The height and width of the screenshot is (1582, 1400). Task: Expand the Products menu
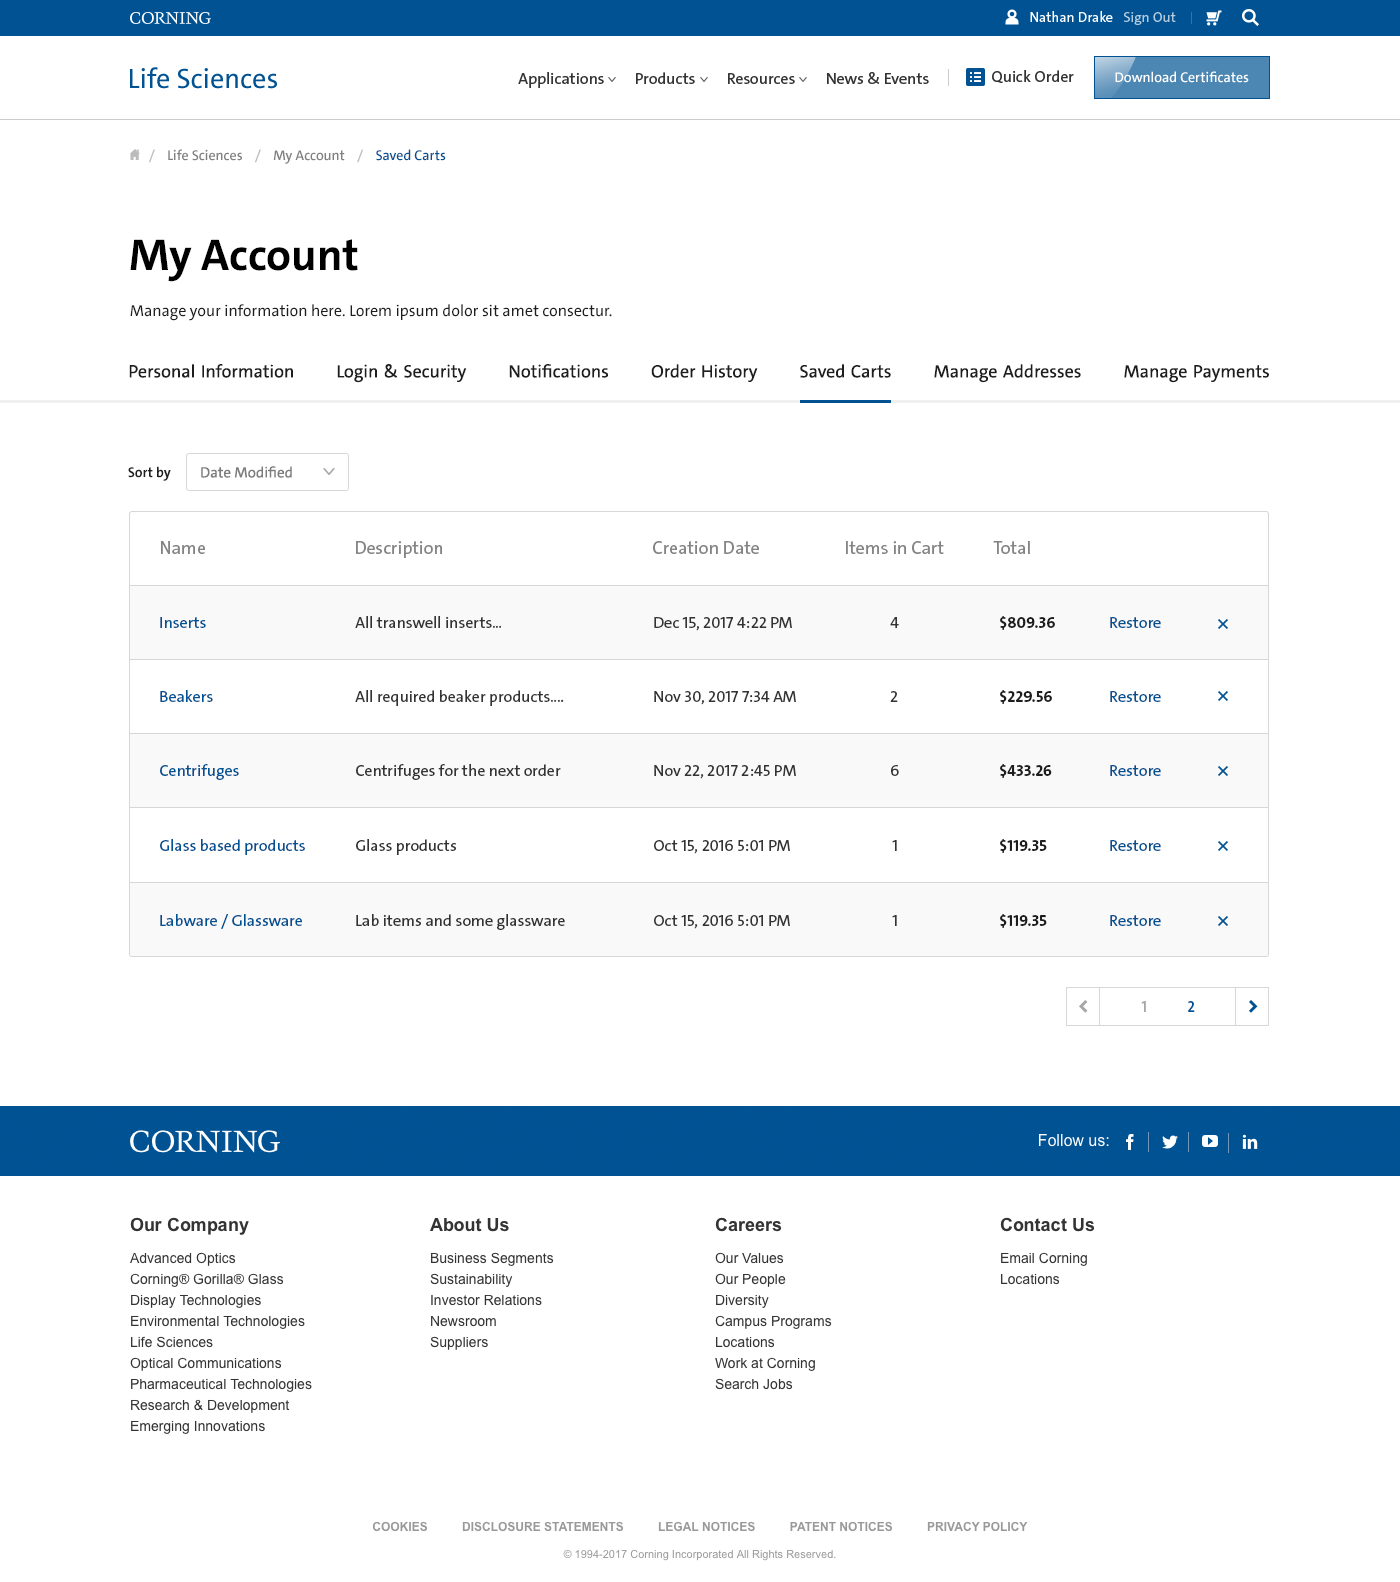[671, 79]
